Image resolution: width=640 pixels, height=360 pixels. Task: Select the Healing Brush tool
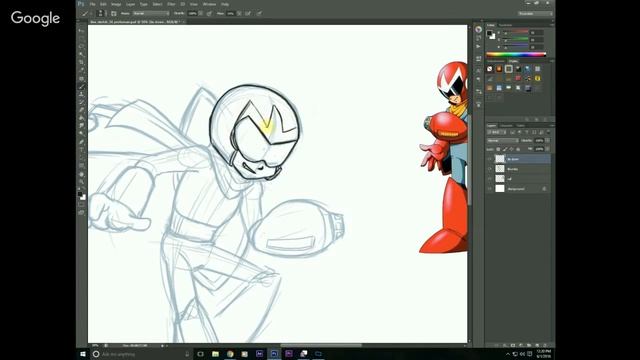(x=82, y=78)
